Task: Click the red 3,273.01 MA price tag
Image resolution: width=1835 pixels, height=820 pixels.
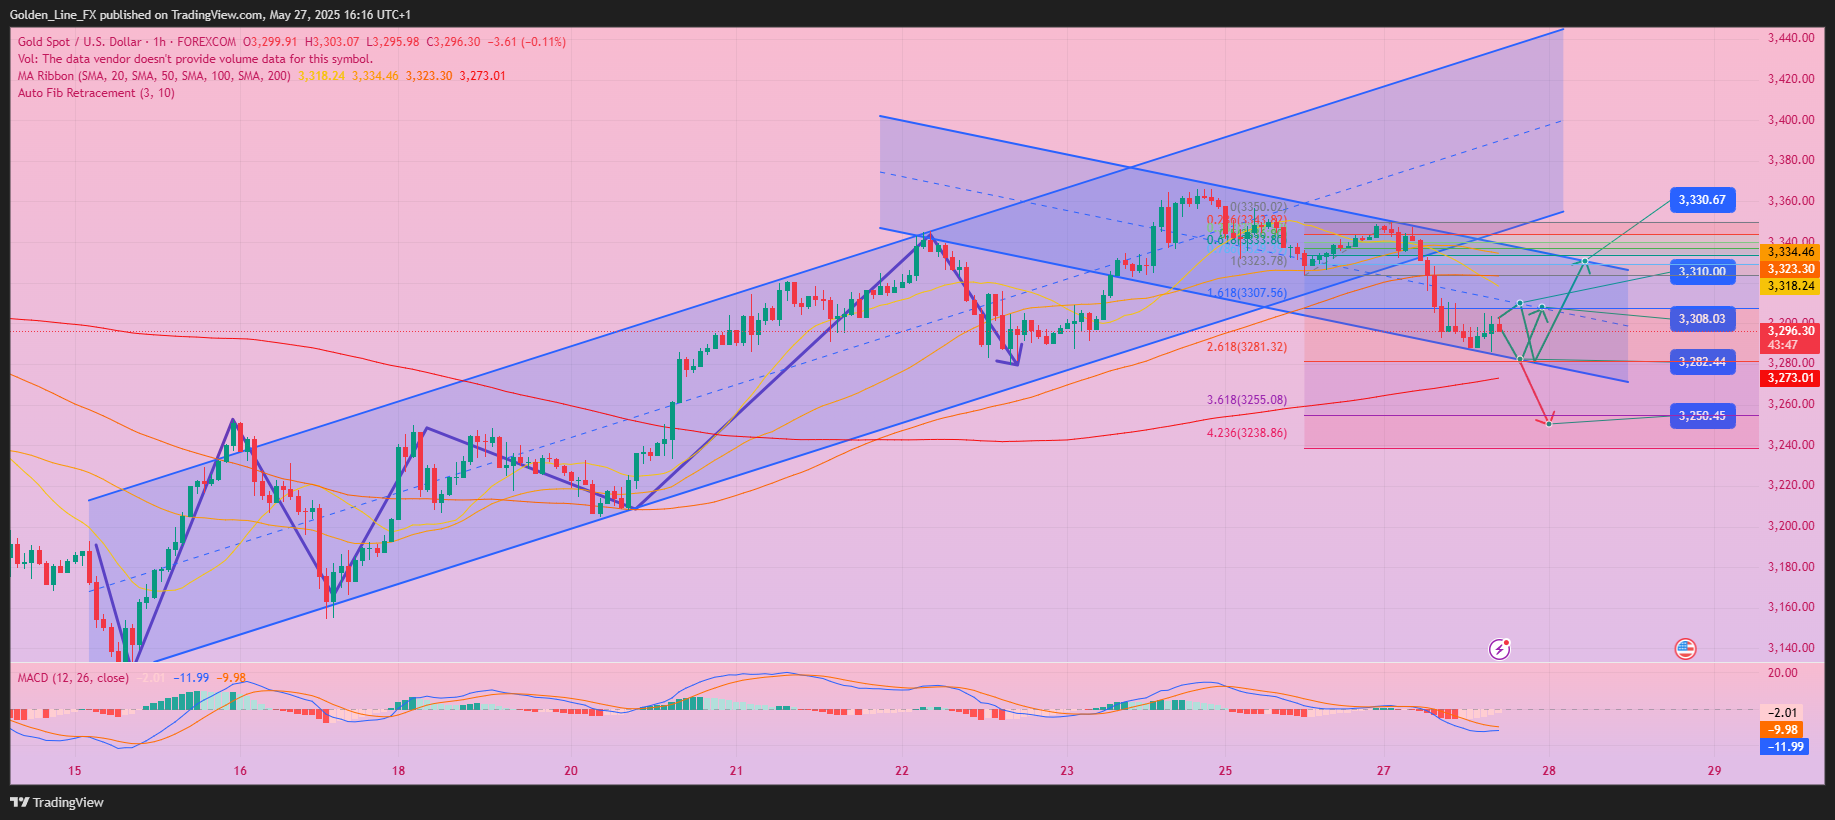Action: click(x=1790, y=378)
